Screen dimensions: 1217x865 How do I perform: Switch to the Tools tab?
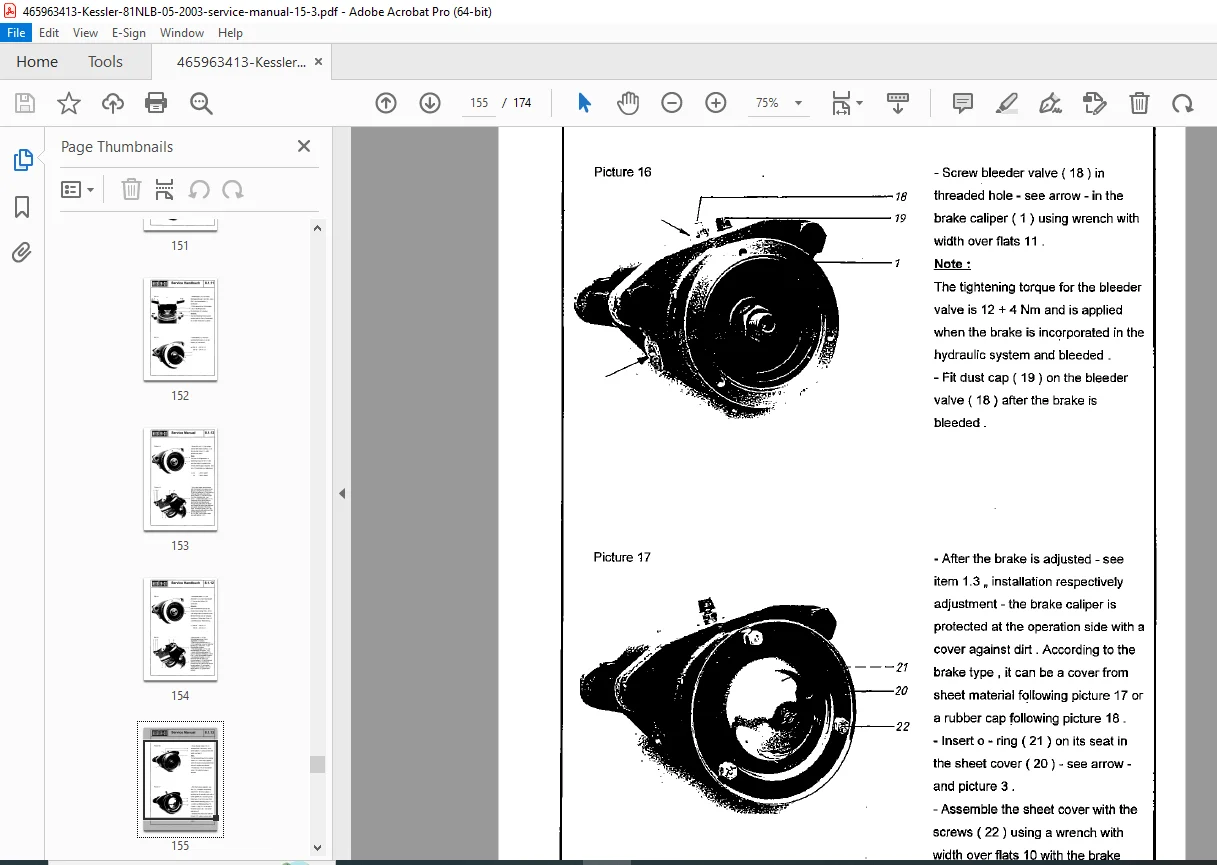point(105,62)
